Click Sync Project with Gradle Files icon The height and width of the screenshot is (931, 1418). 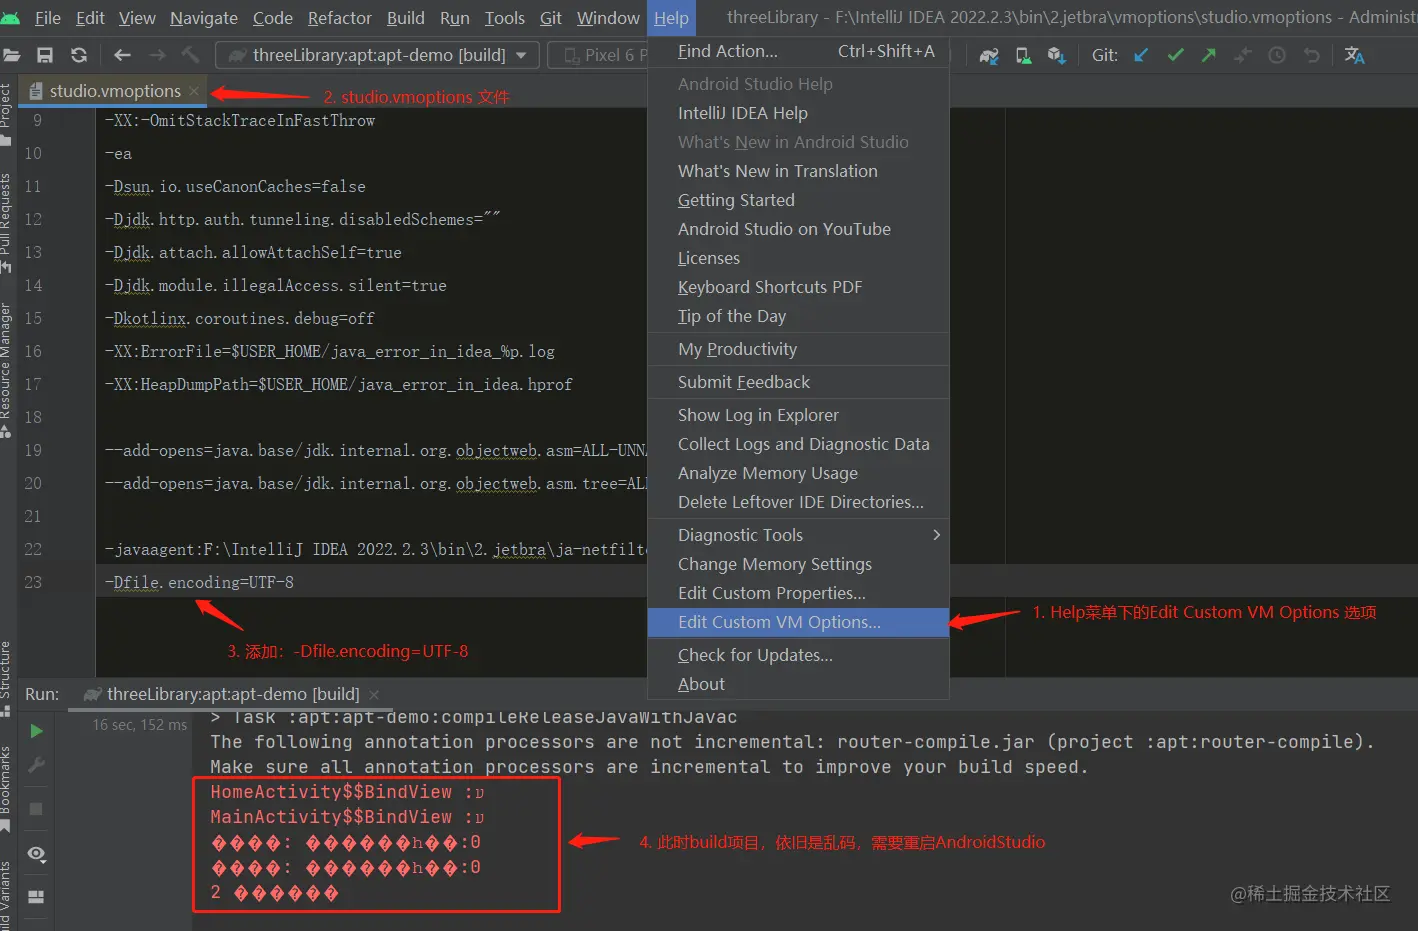(x=989, y=56)
